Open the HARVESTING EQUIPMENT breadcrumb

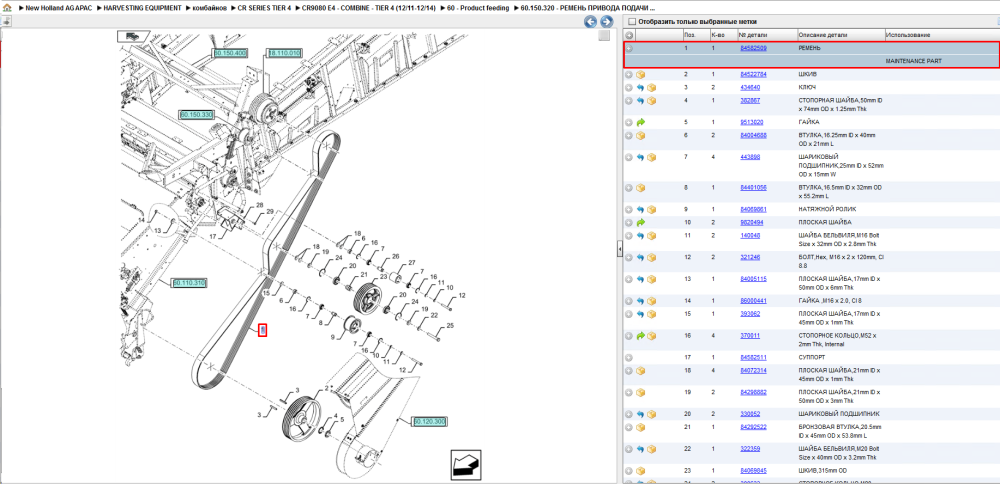tap(142, 8)
